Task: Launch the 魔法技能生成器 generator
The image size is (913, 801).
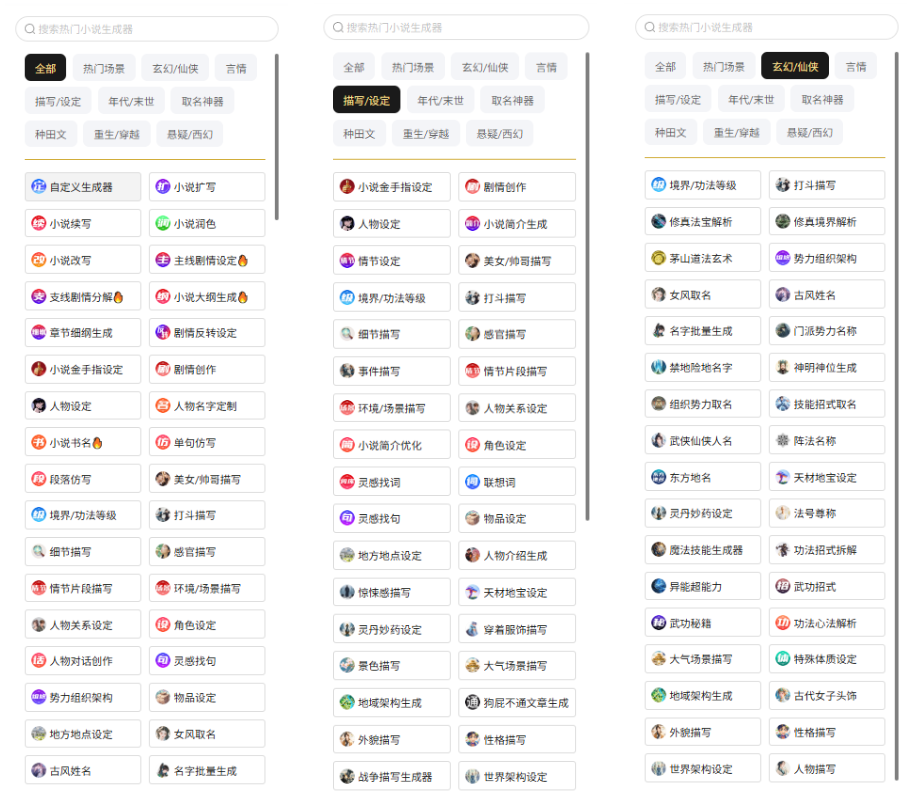Action: pyautogui.click(x=703, y=550)
